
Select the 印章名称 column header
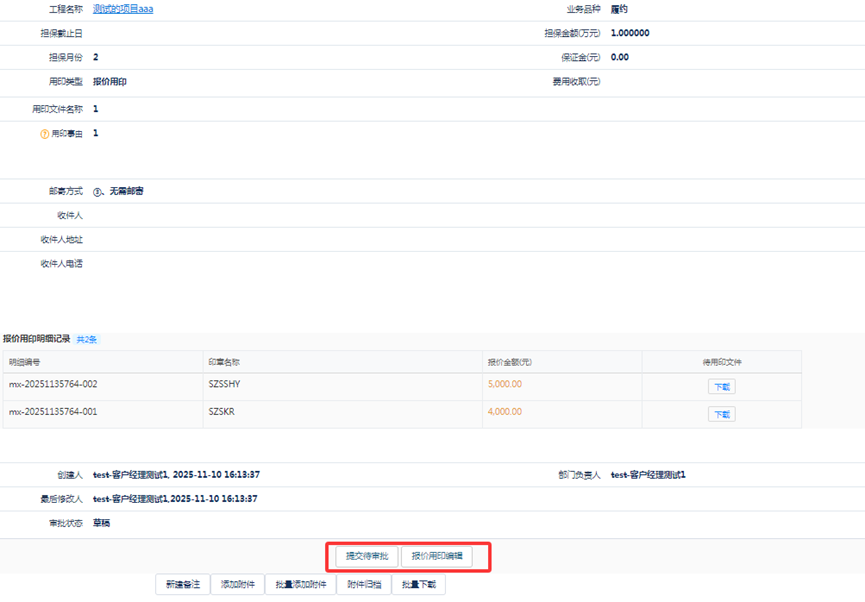224,362
